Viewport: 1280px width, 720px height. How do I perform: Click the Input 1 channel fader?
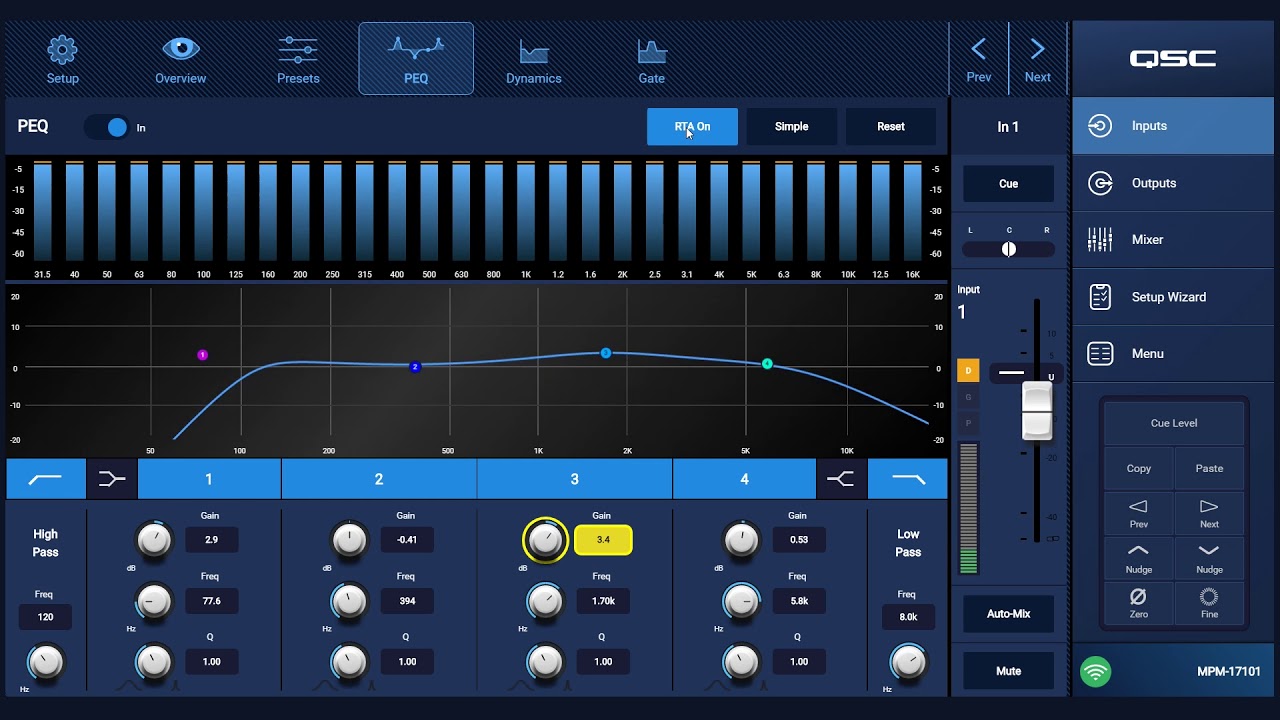click(1037, 410)
